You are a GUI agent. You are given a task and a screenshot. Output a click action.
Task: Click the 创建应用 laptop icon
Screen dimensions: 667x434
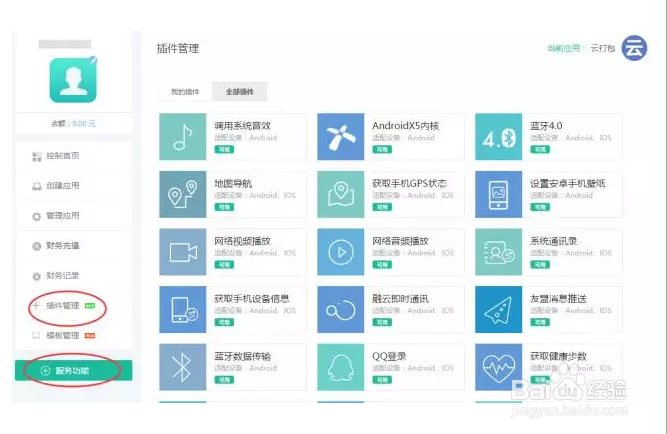[x=37, y=186]
